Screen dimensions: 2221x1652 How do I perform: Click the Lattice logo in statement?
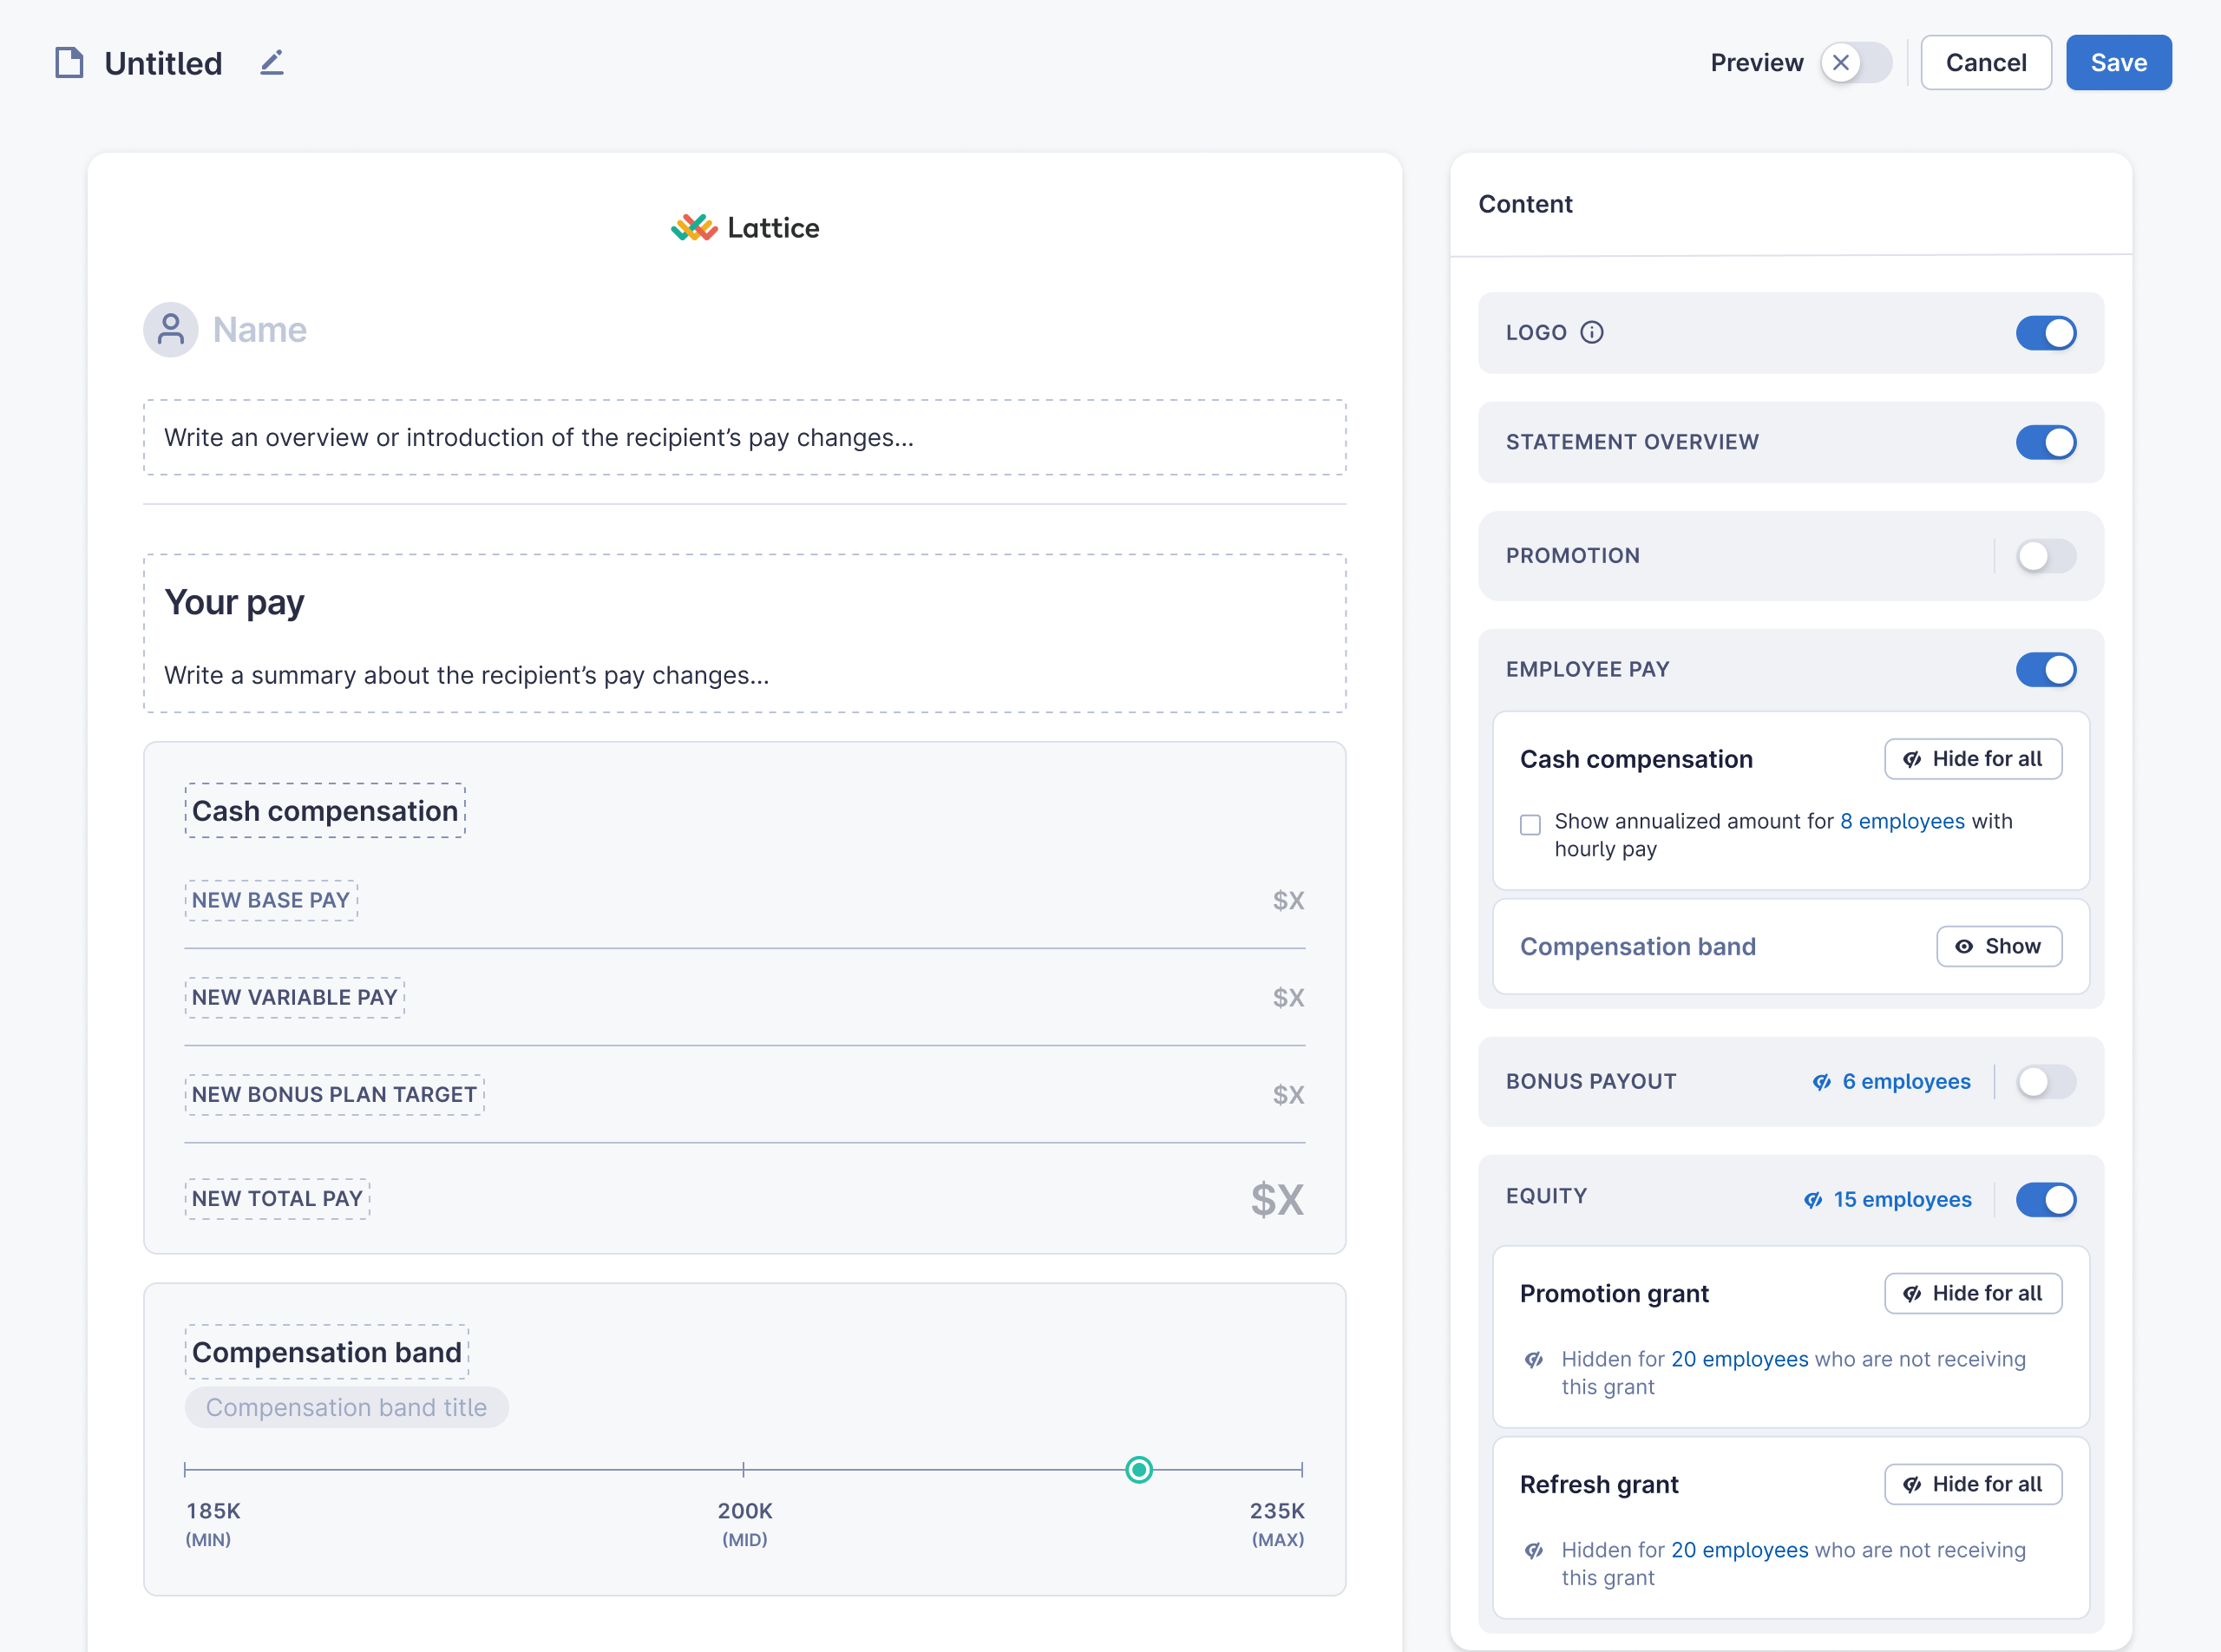[745, 228]
